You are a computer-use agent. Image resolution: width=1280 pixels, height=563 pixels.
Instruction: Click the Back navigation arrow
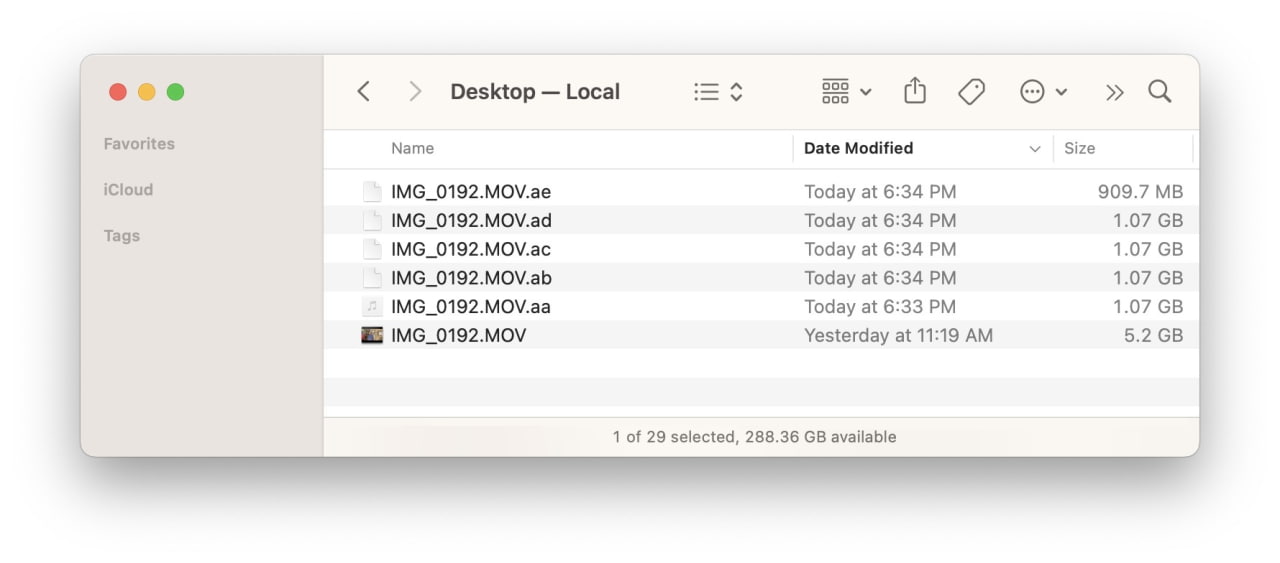[364, 92]
